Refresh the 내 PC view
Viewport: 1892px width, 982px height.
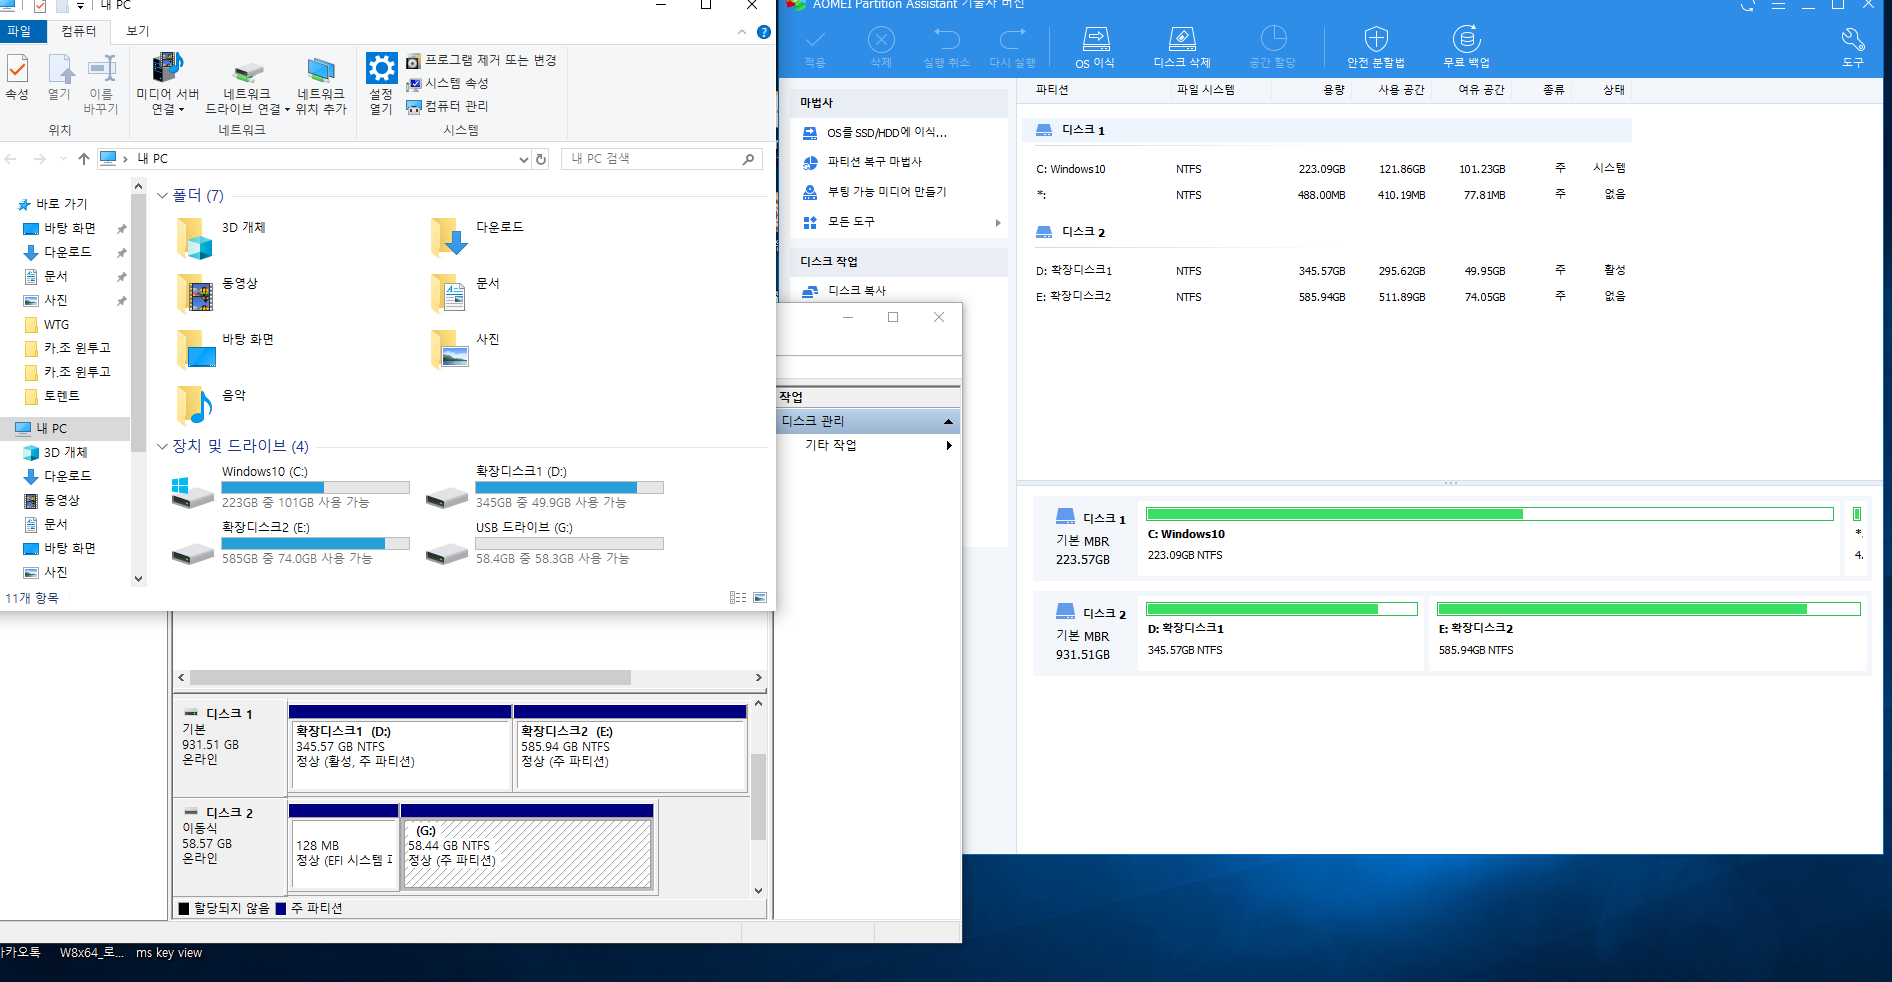(x=541, y=159)
